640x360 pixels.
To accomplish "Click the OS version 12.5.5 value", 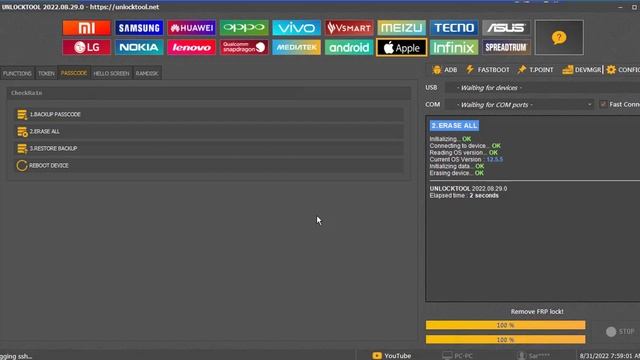I will [495, 160].
